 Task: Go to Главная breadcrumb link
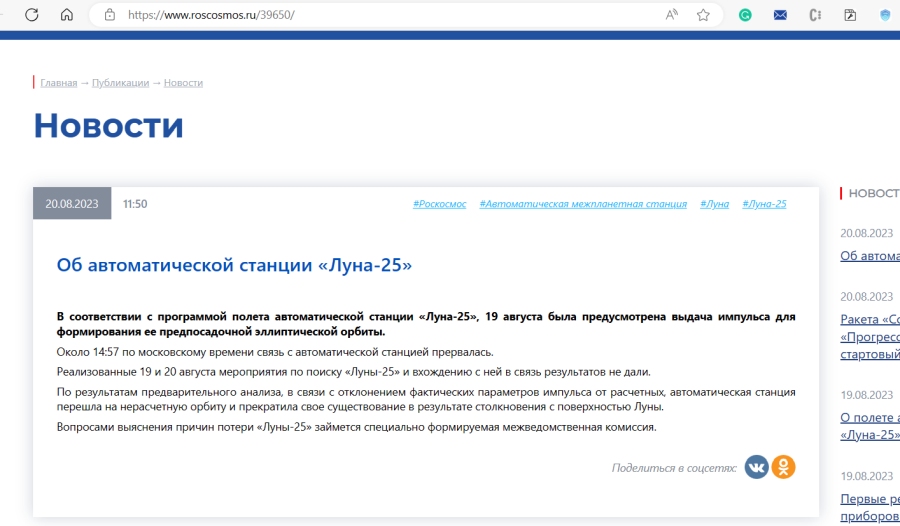59,83
